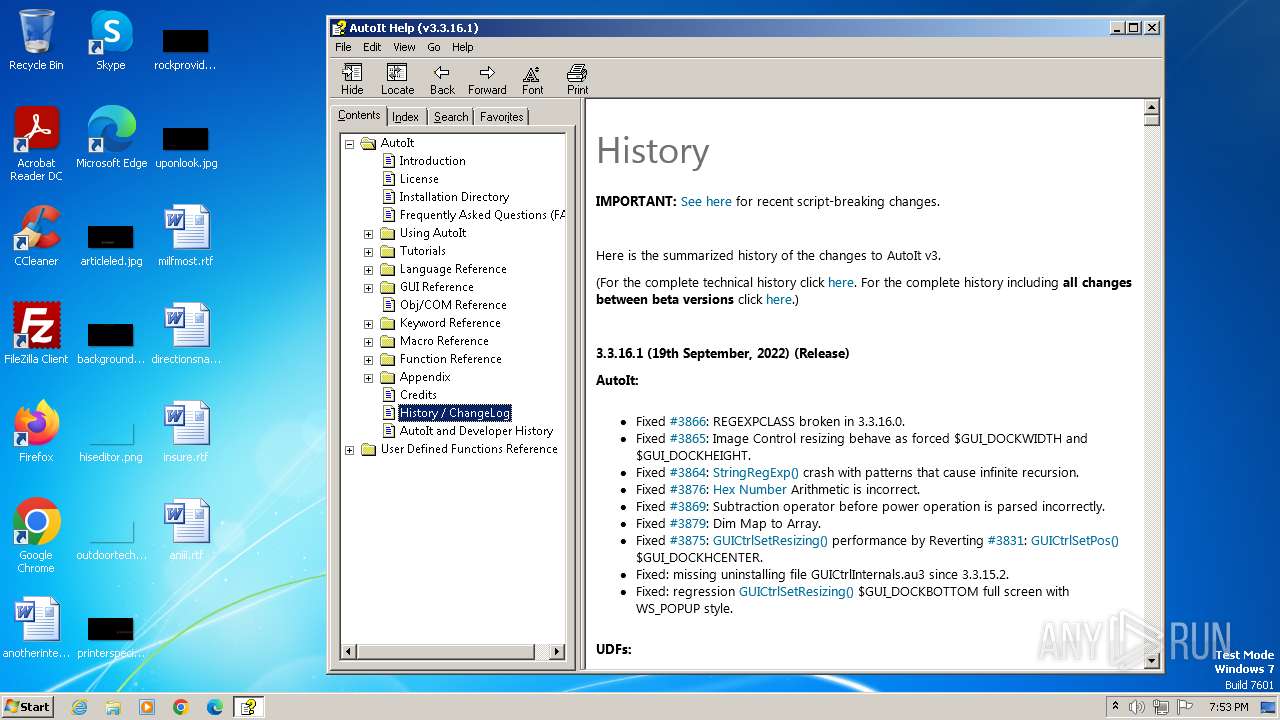Open the Edit menu
Image resolution: width=1280 pixels, height=720 pixels.
pos(372,47)
